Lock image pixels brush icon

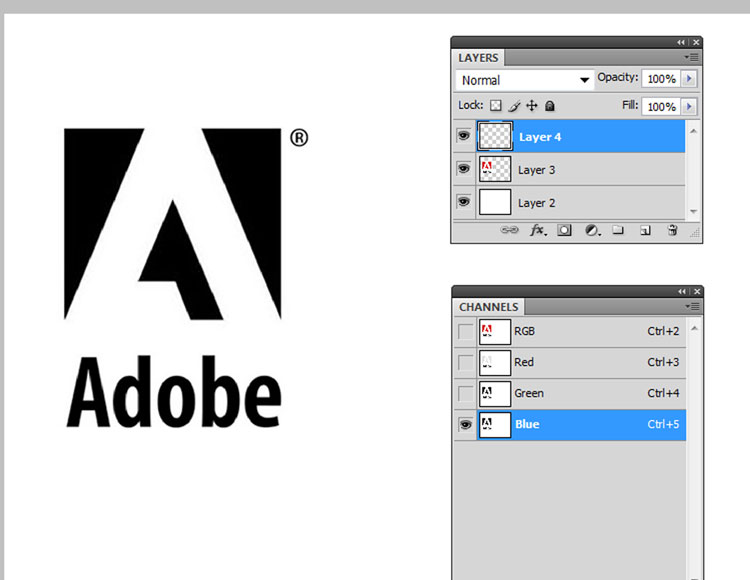click(x=514, y=106)
